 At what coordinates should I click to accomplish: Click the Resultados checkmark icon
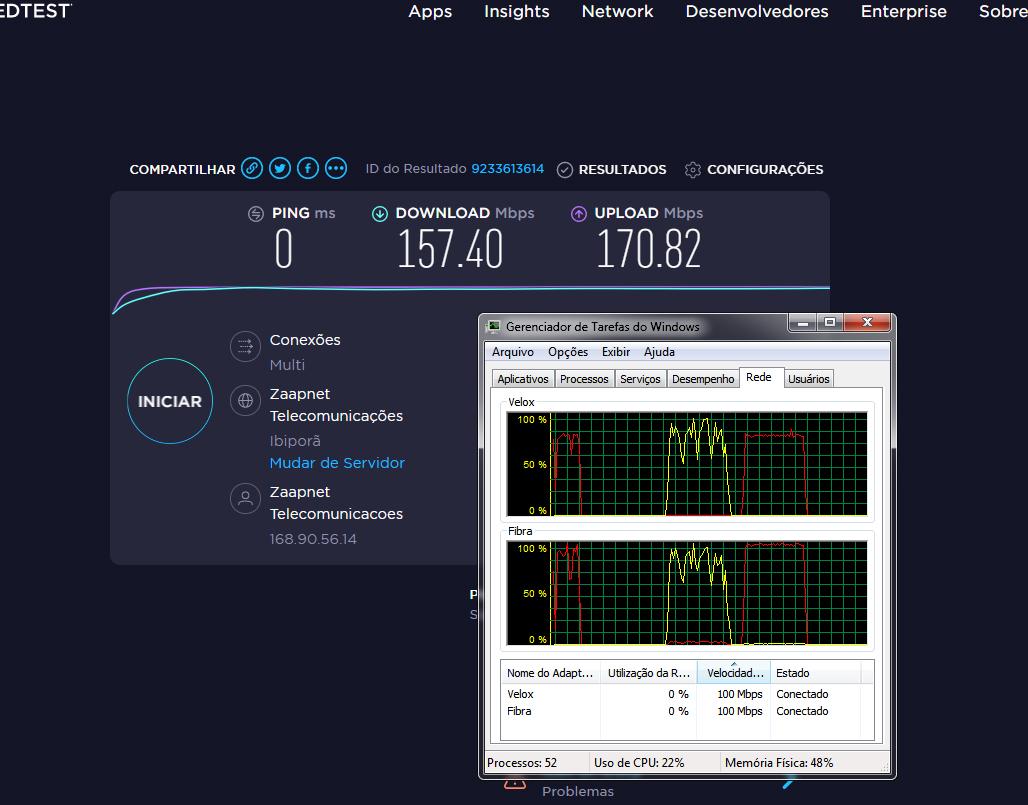(x=564, y=170)
